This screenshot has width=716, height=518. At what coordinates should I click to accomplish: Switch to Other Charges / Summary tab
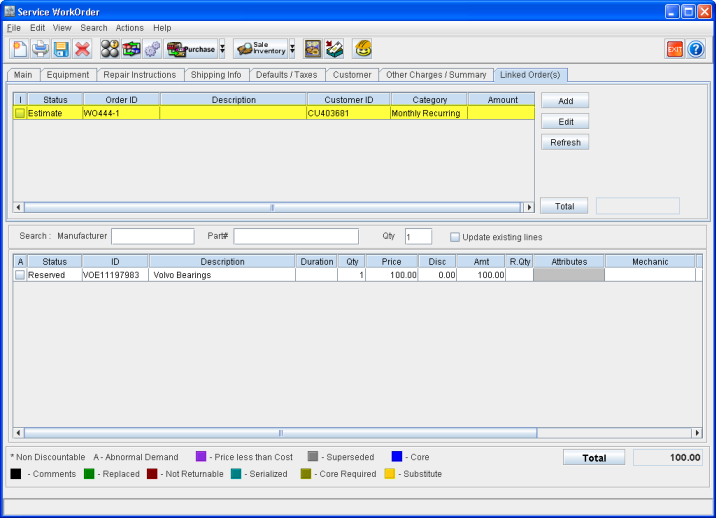pyautogui.click(x=436, y=75)
